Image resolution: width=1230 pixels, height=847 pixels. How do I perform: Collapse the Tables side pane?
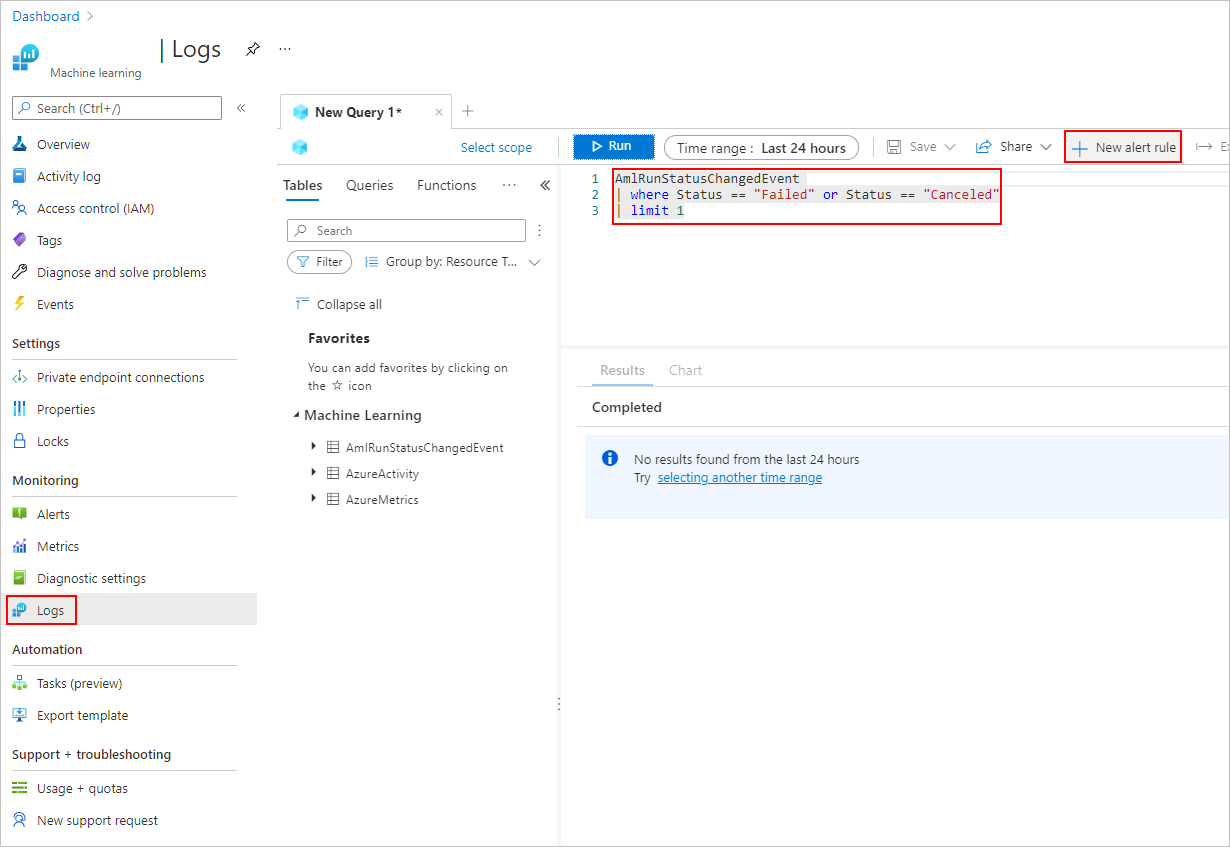(x=545, y=185)
